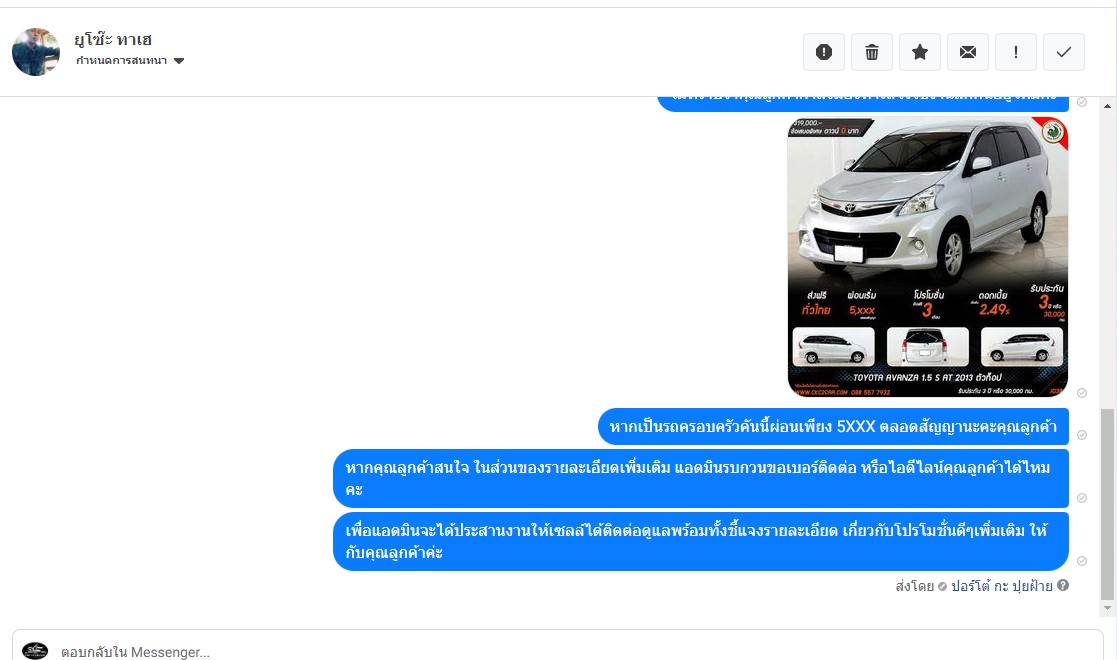Click scrollbar up arrow

[1107, 106]
